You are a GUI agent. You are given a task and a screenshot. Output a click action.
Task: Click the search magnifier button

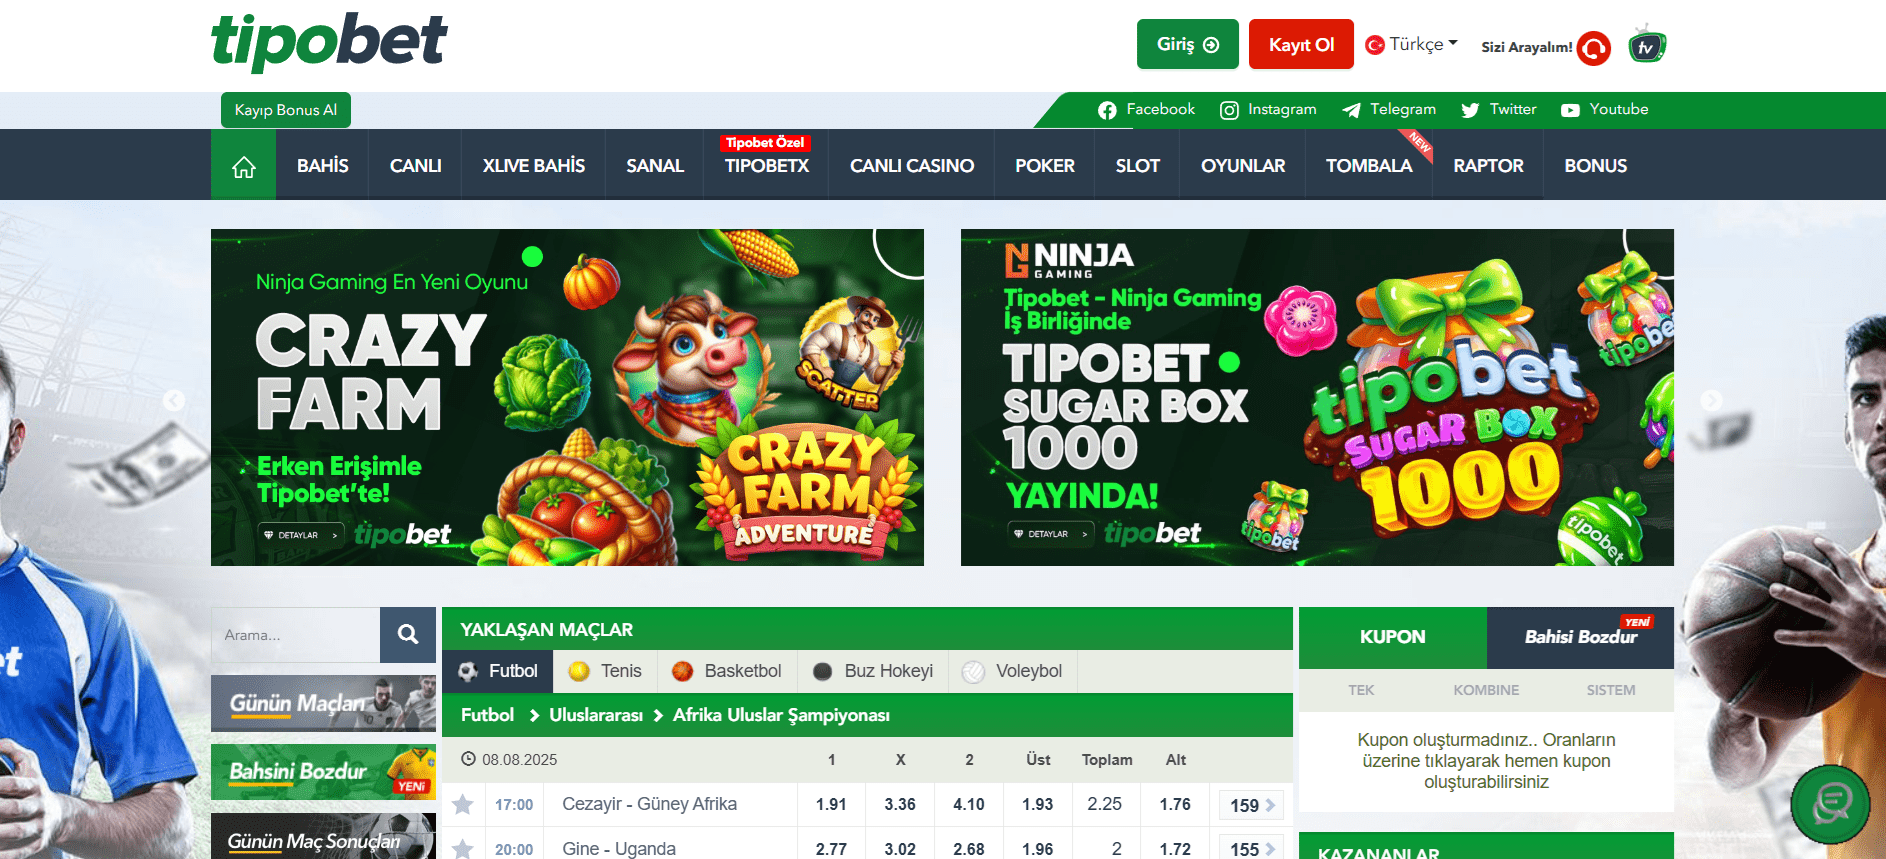(x=408, y=634)
